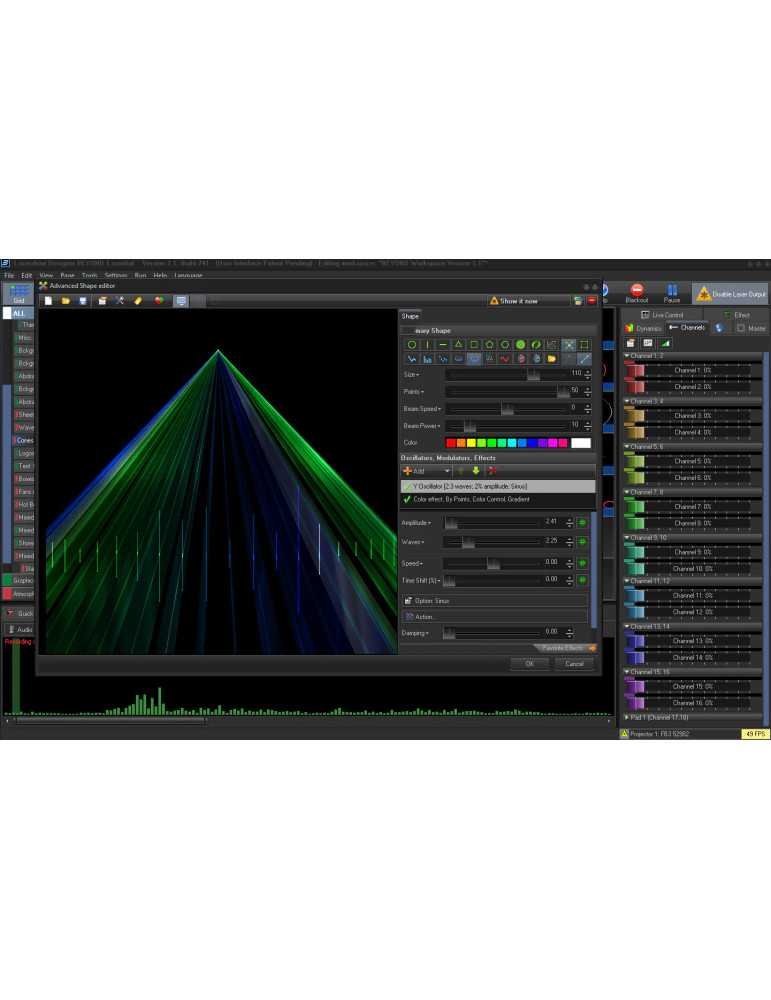
Task: Collapse the Channel 1, 2 group
Action: (627, 355)
